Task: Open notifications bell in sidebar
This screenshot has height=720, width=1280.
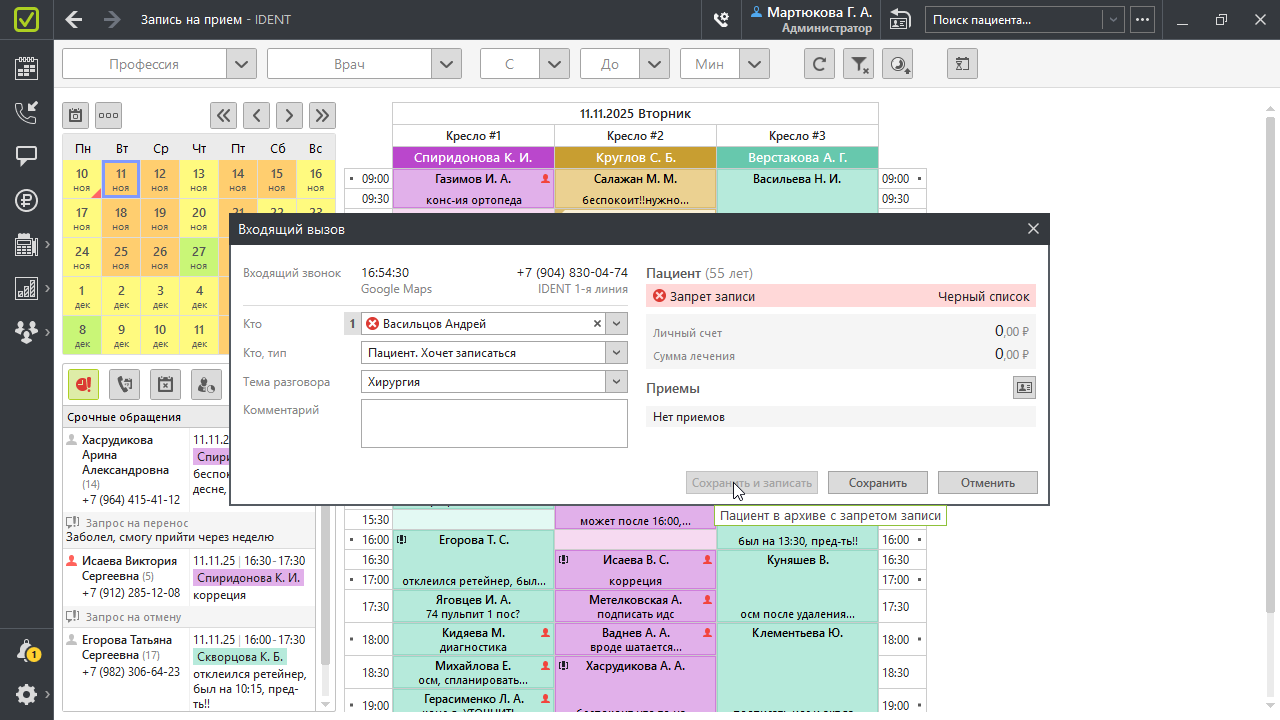Action: click(x=27, y=651)
